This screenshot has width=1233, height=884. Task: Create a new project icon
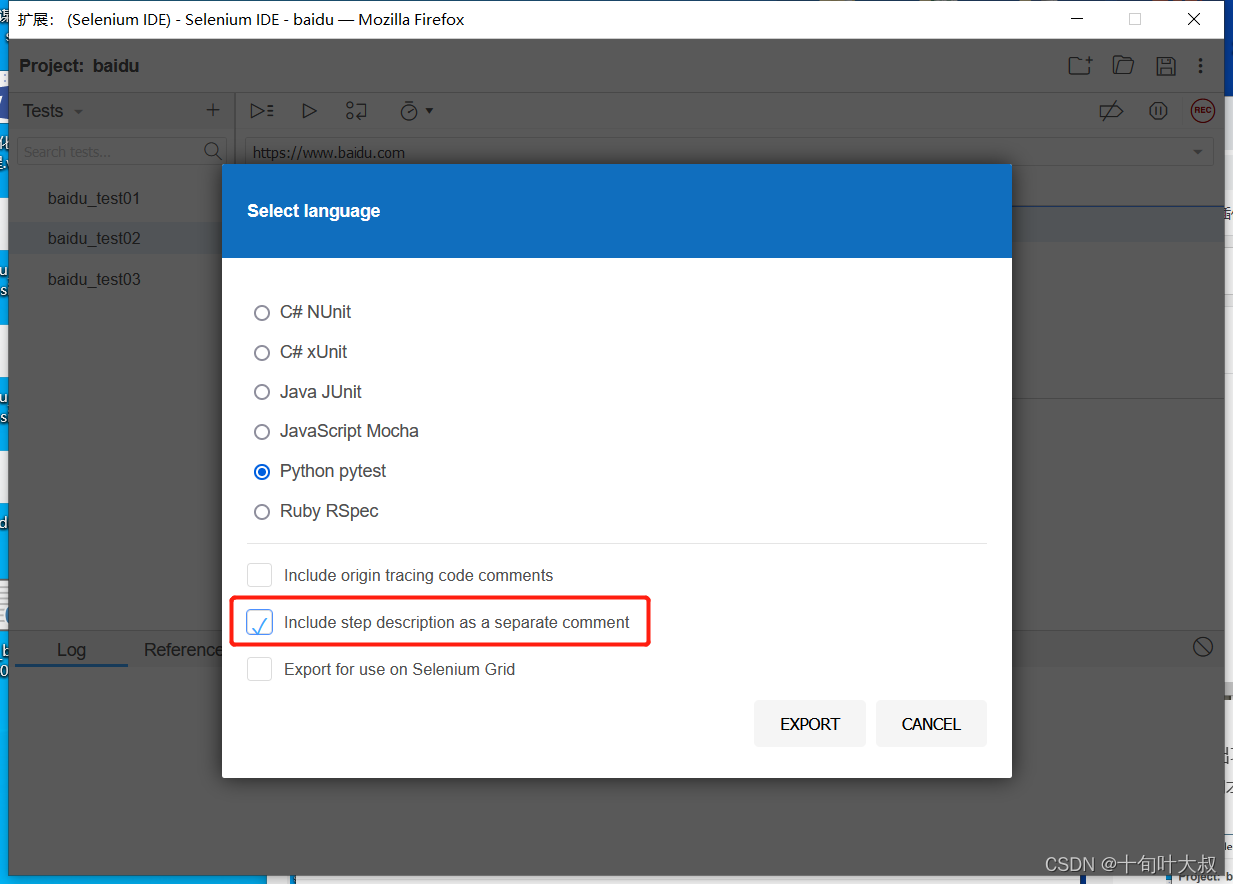tap(1080, 66)
